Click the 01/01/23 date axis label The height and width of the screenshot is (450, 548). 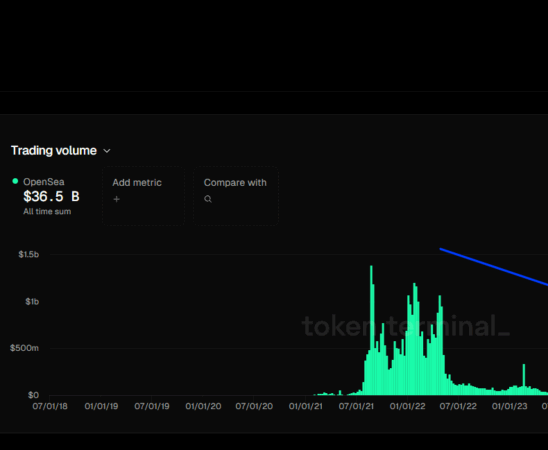tap(510, 406)
